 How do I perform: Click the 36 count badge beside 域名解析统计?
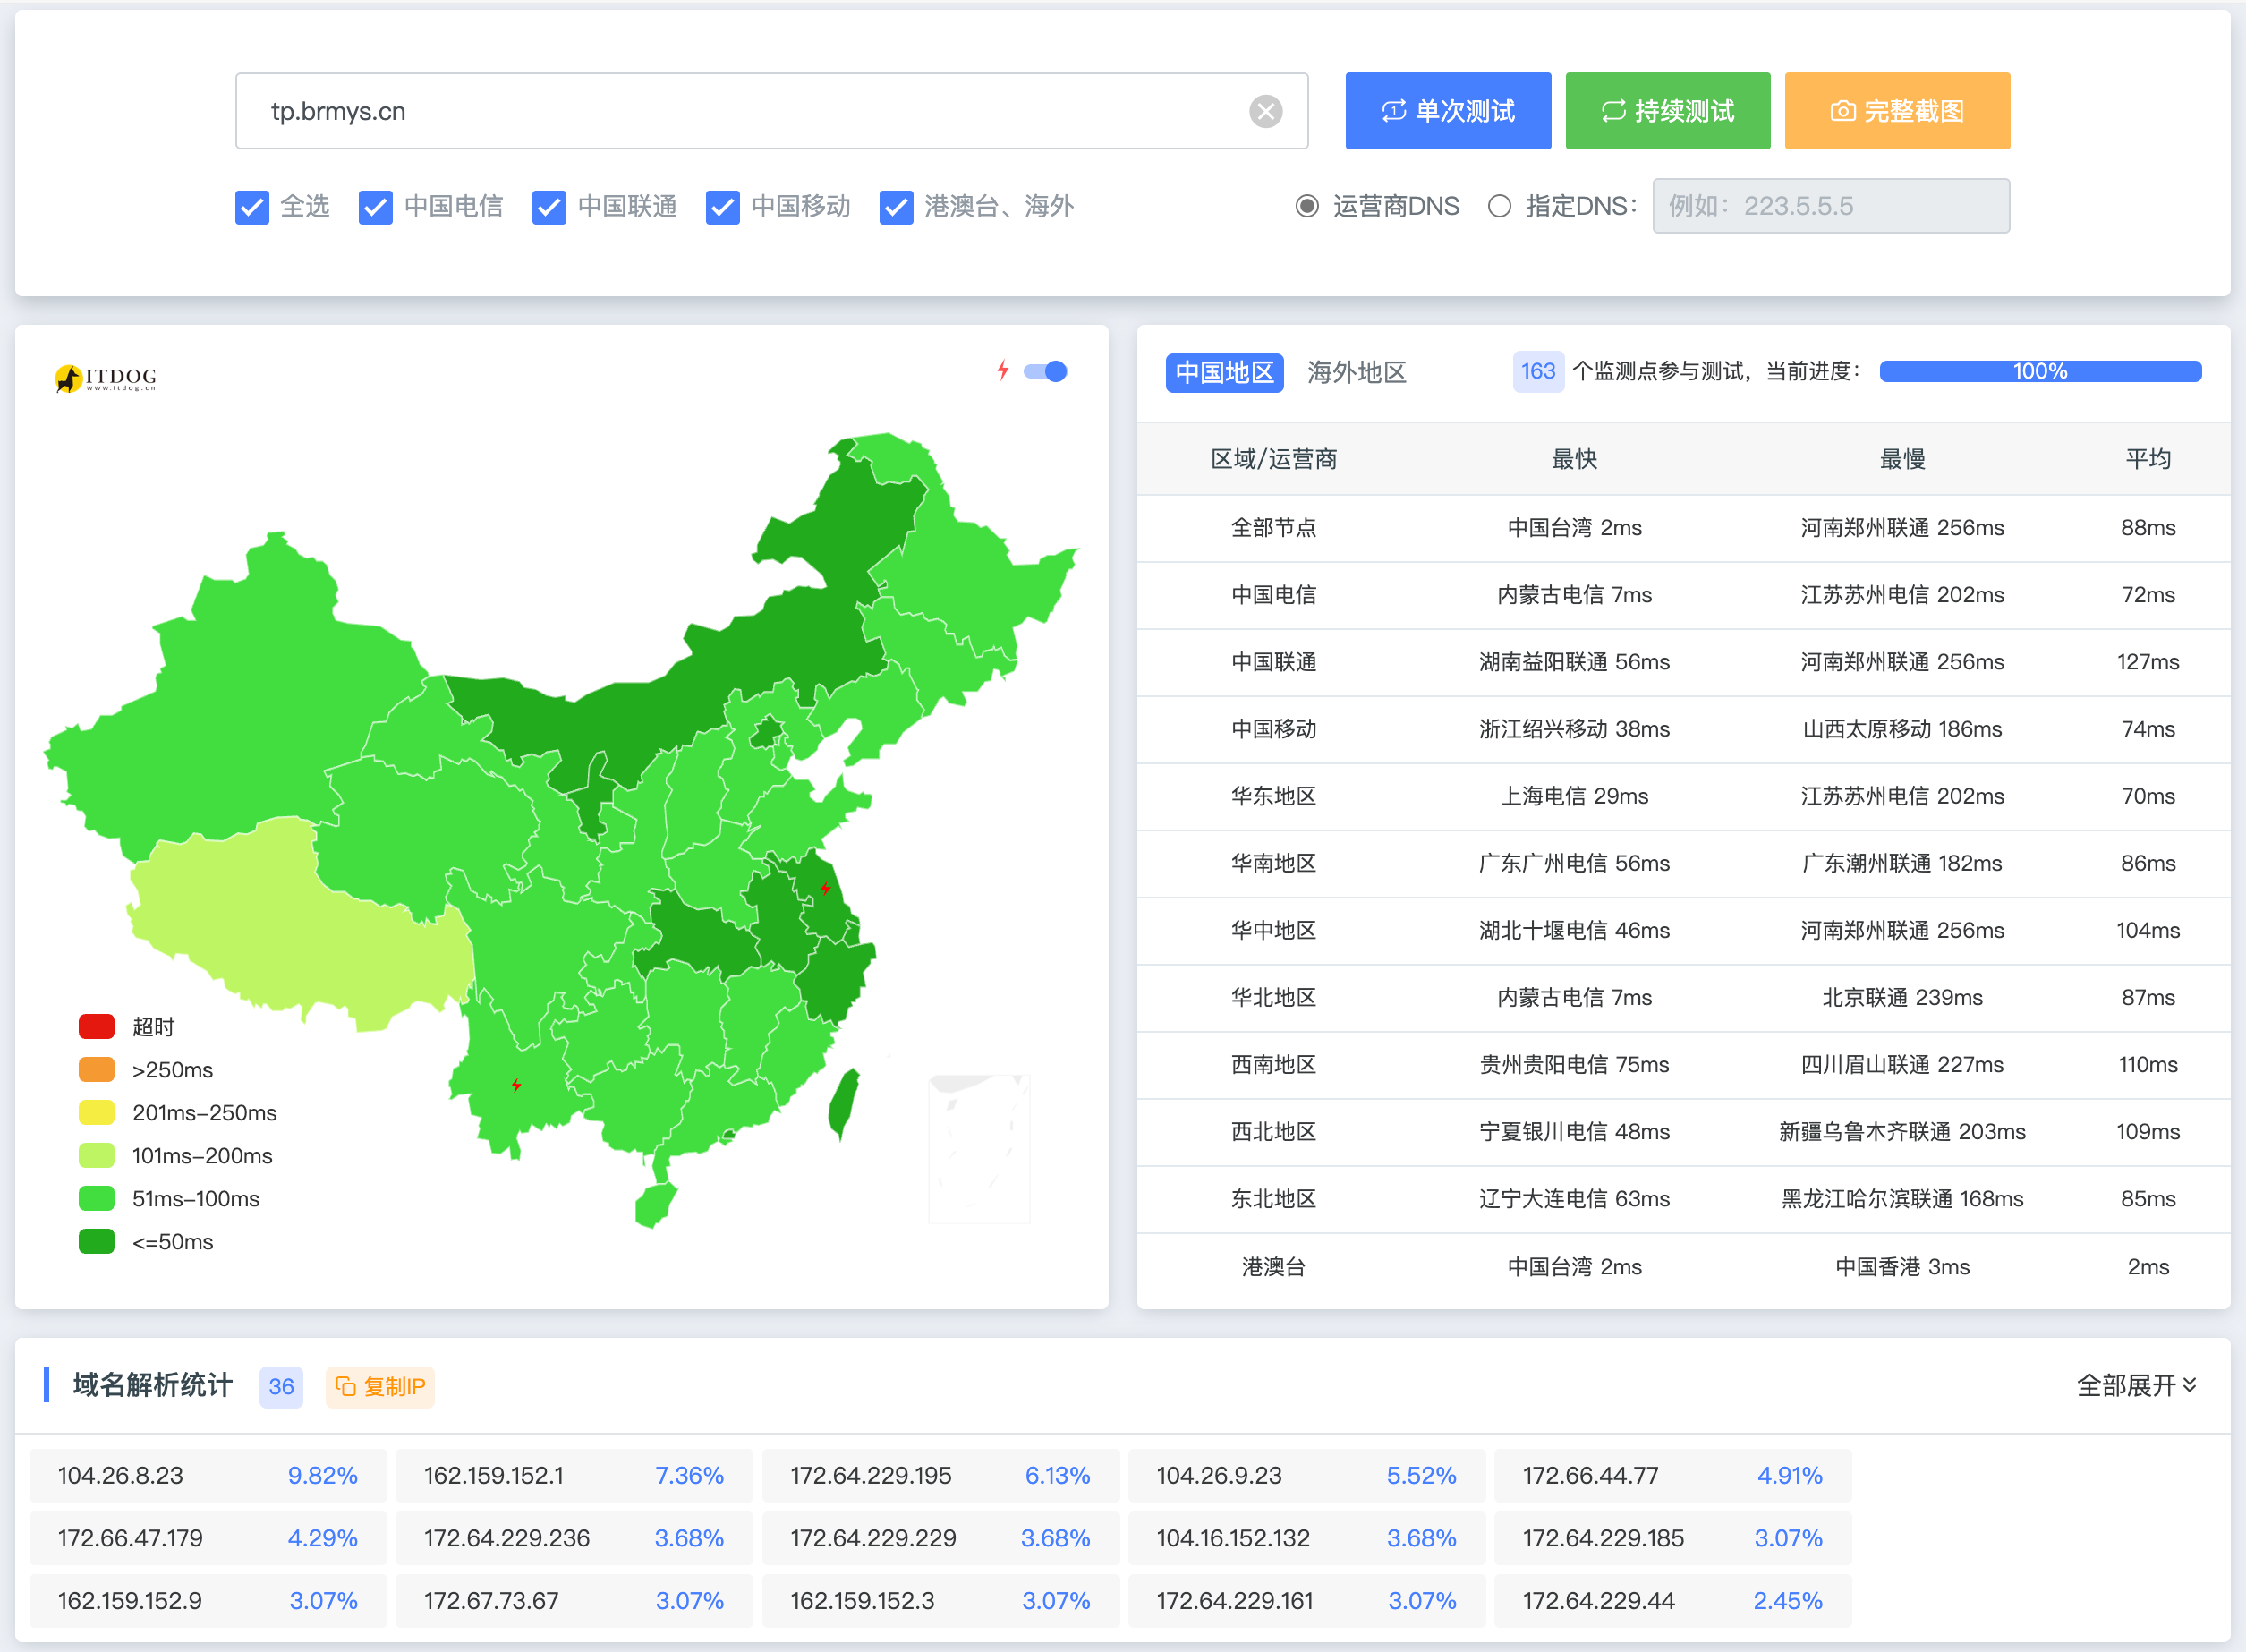click(281, 1386)
